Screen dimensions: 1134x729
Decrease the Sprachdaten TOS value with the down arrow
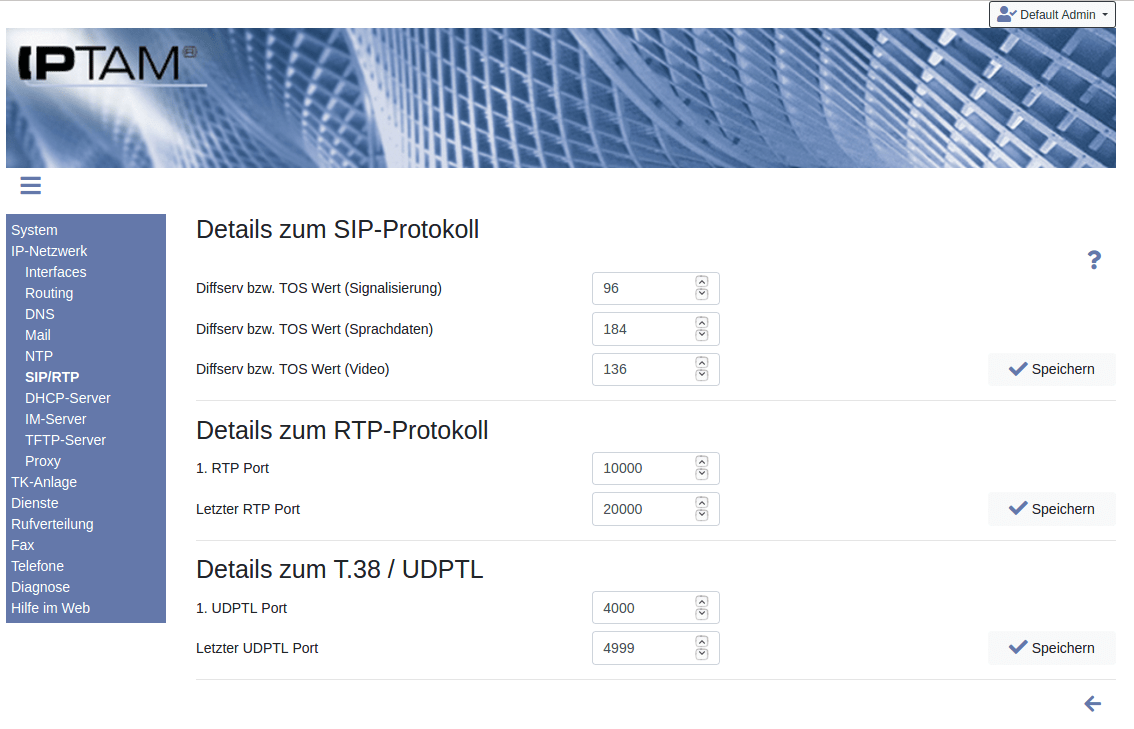(702, 334)
